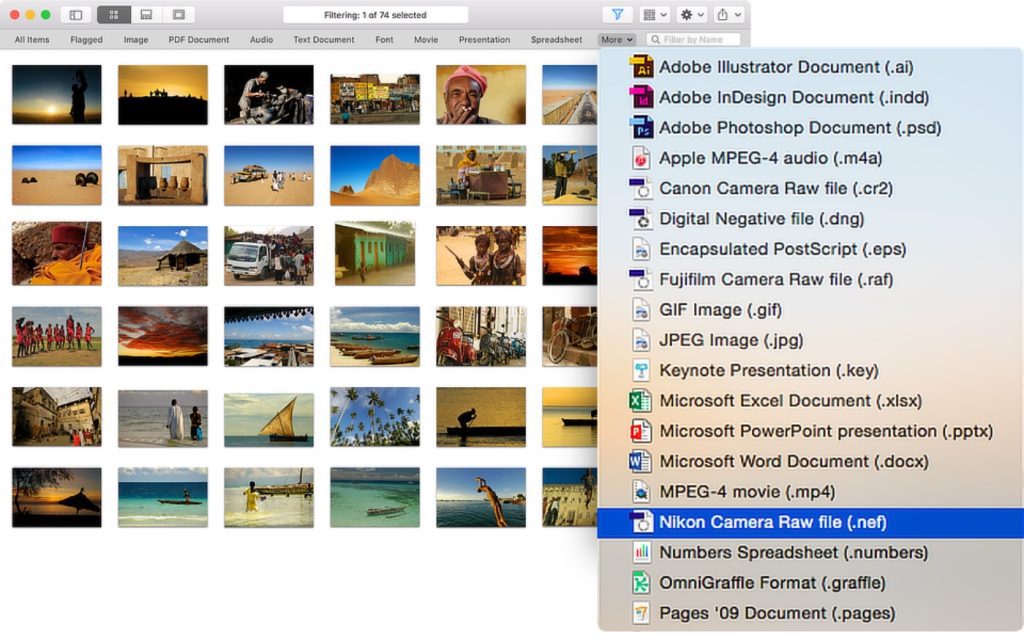Choose Adobe Illustrator Document (.ai) icon

pyautogui.click(x=641, y=67)
